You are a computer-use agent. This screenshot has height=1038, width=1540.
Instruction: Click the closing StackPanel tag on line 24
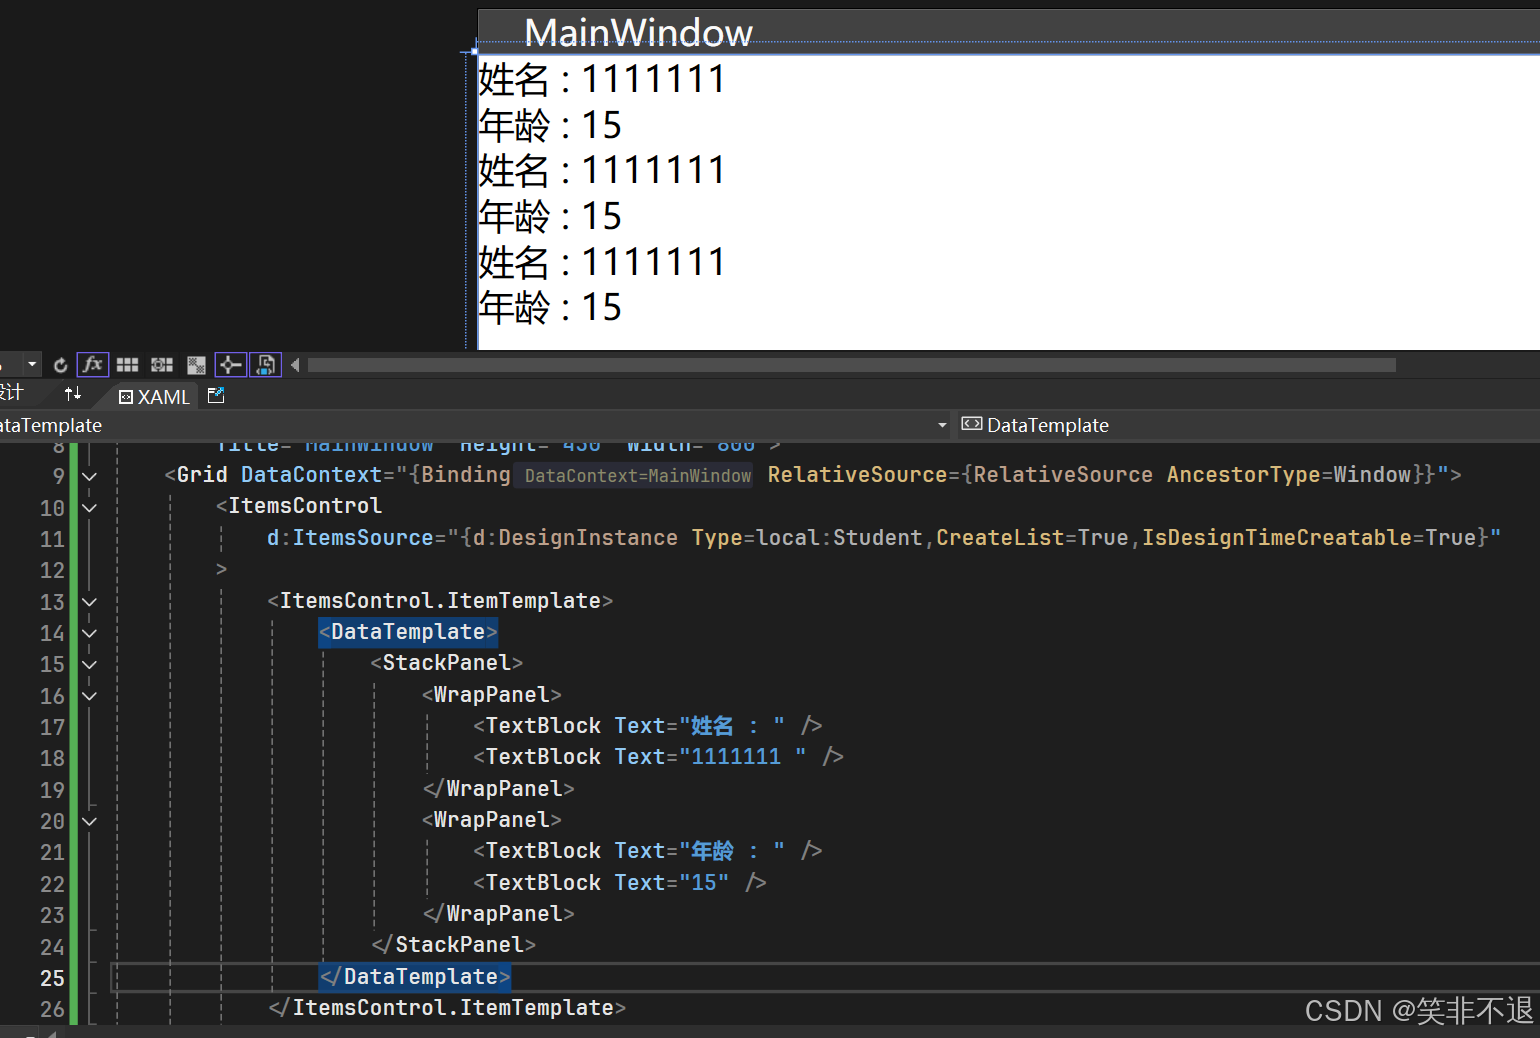[453, 945]
